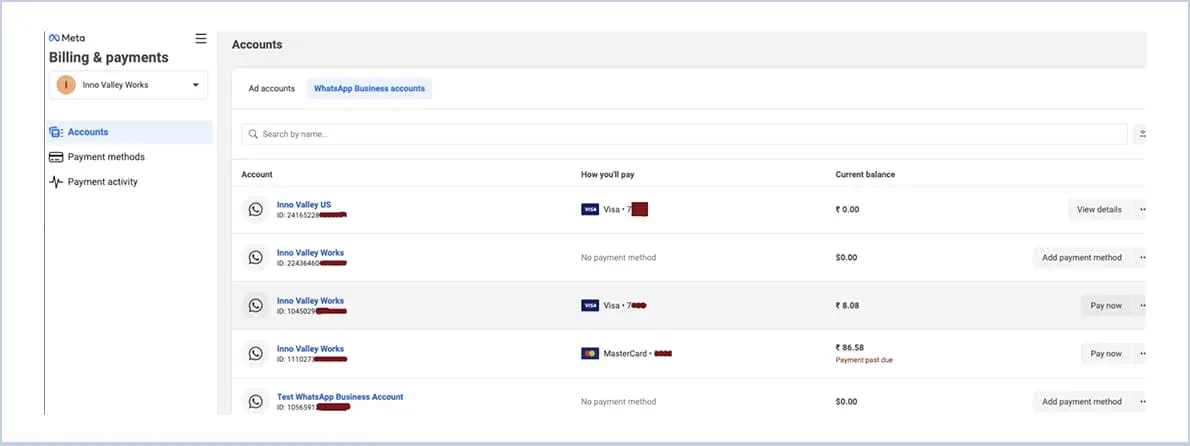Open Payment activity in the sidebar
The width and height of the screenshot is (1190, 446).
(102, 182)
